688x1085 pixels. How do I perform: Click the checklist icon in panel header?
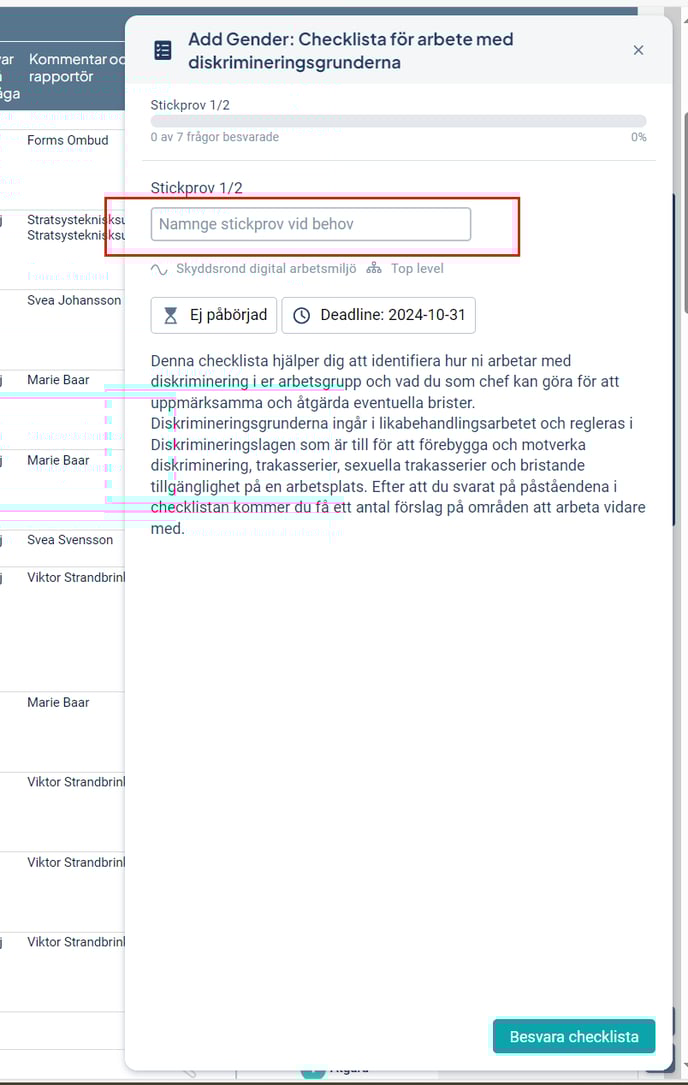click(161, 51)
